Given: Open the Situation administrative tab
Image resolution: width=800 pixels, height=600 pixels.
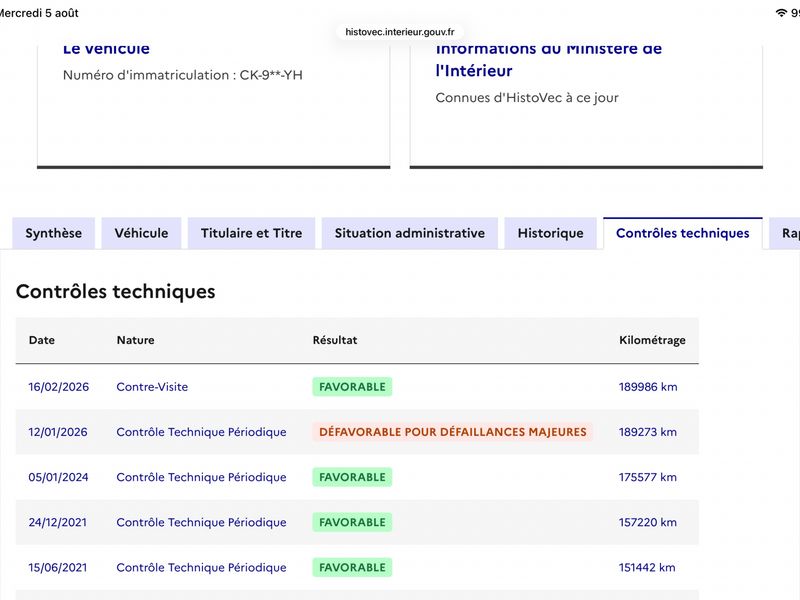Looking at the screenshot, I should [410, 233].
